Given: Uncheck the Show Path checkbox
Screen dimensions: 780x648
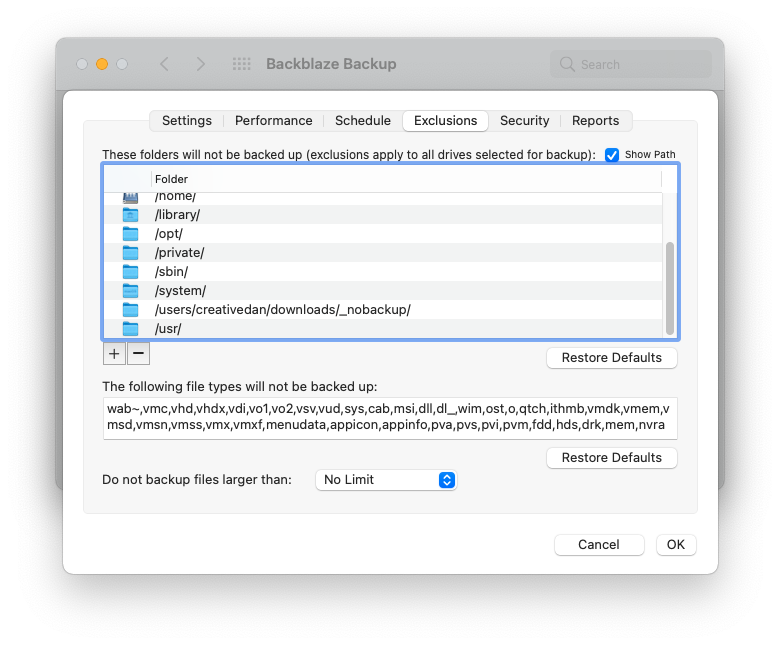Looking at the screenshot, I should click(612, 155).
